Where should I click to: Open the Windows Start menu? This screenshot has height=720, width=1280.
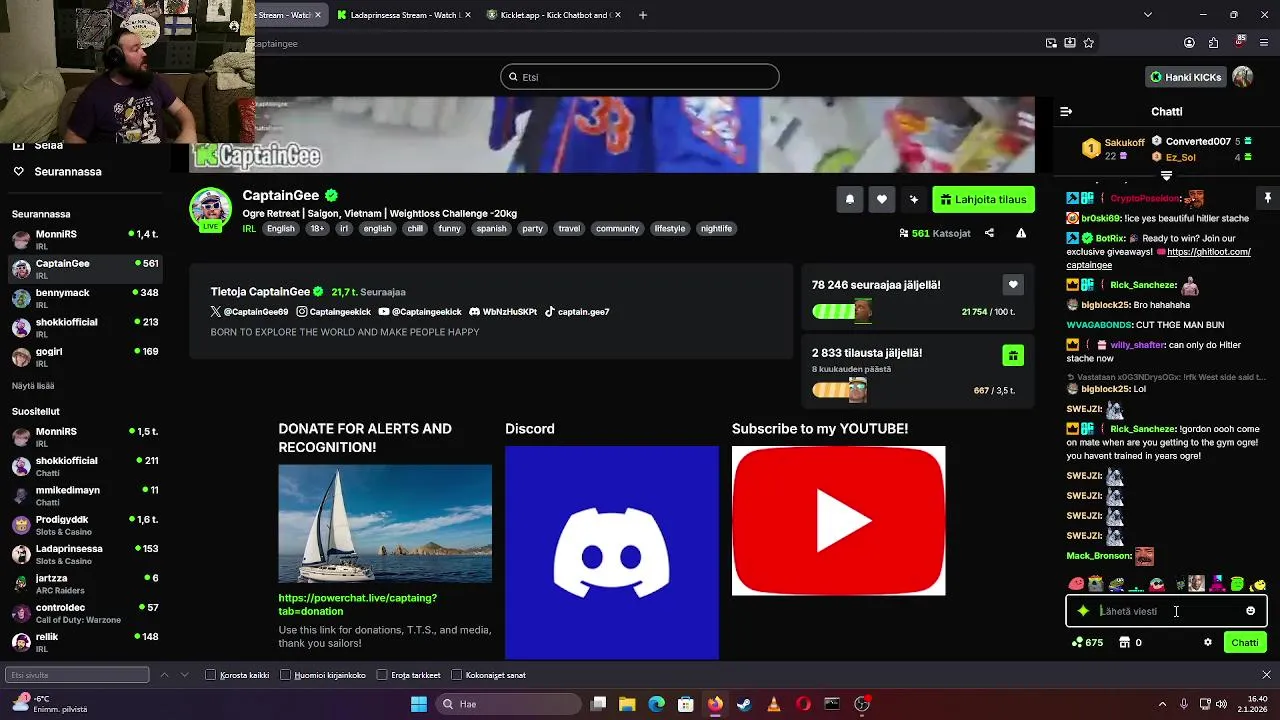419,704
